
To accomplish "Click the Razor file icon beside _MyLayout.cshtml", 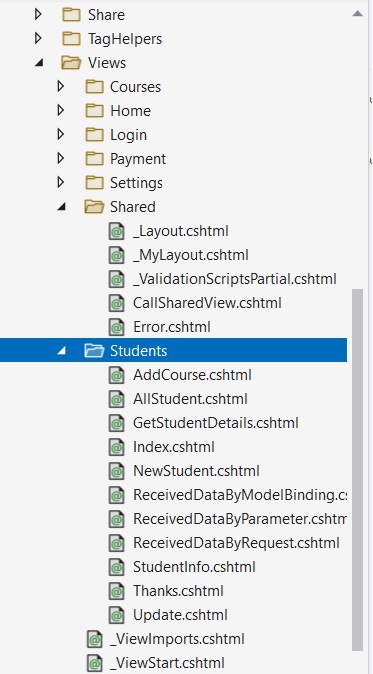I will point(117,255).
